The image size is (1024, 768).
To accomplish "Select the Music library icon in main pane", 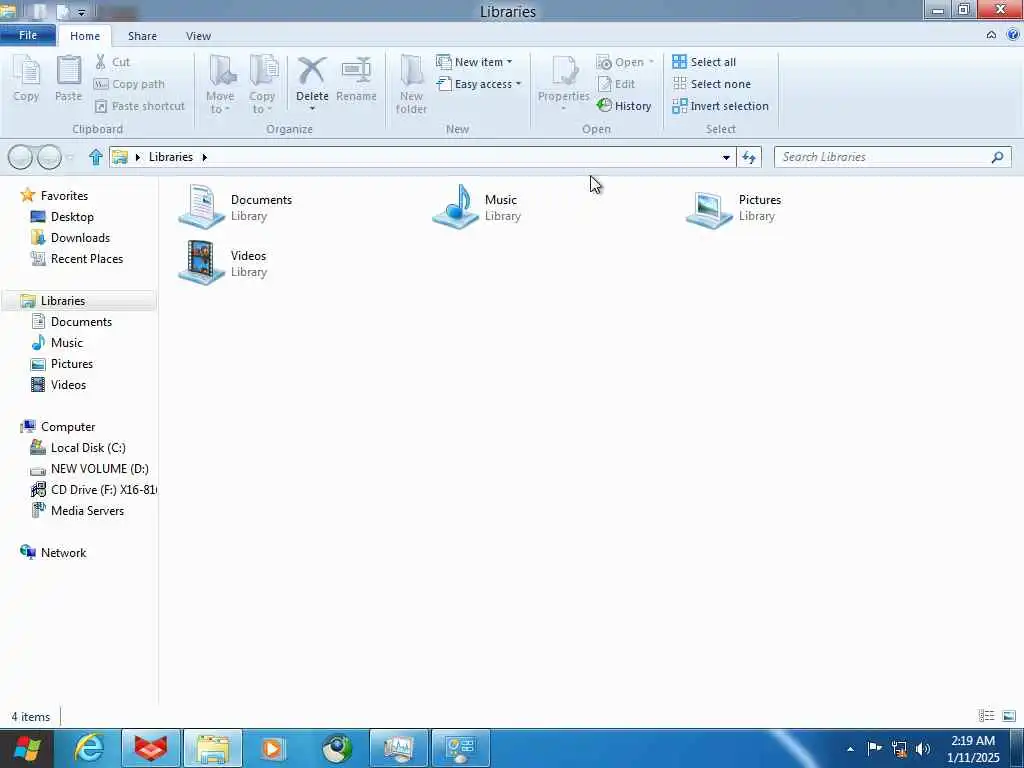I will (456, 206).
